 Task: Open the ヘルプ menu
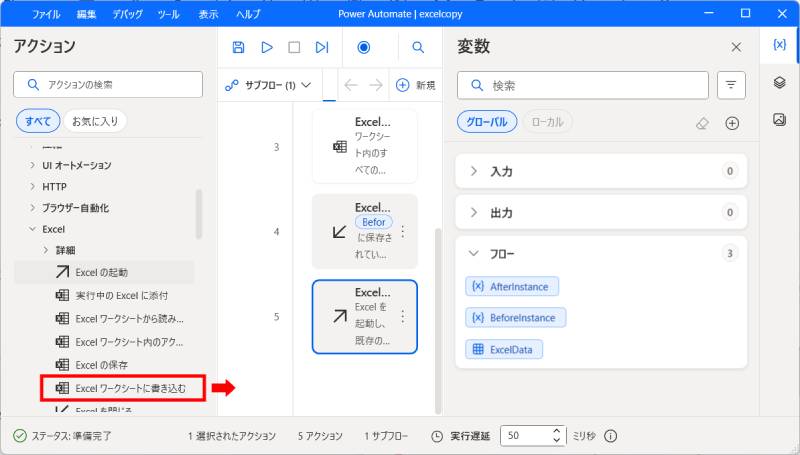point(248,14)
